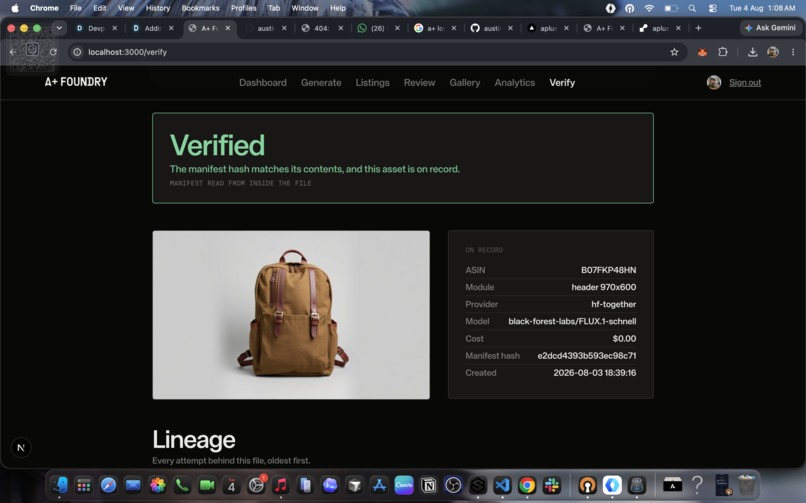Click the Sign out link
This screenshot has height=503, width=806.
click(745, 83)
